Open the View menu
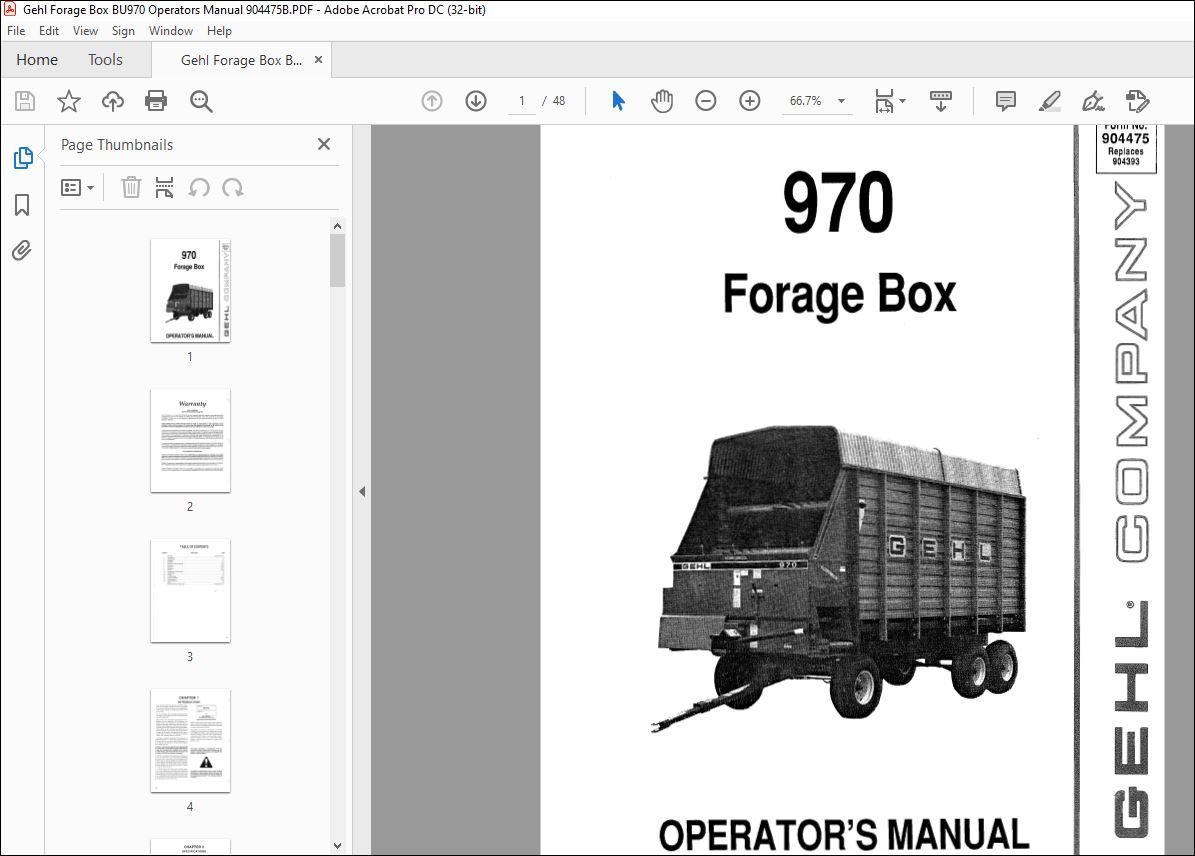Screen dimensions: 1195x856 click(x=85, y=30)
